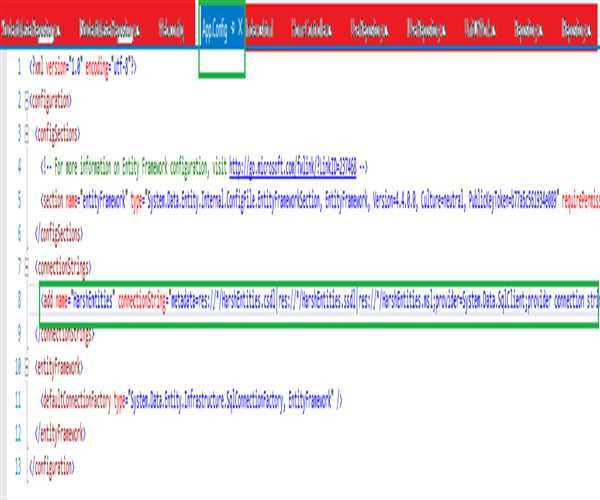Screen dimensions: 600x500
Task: Click the opening <configuration> tag
Action: point(50,102)
